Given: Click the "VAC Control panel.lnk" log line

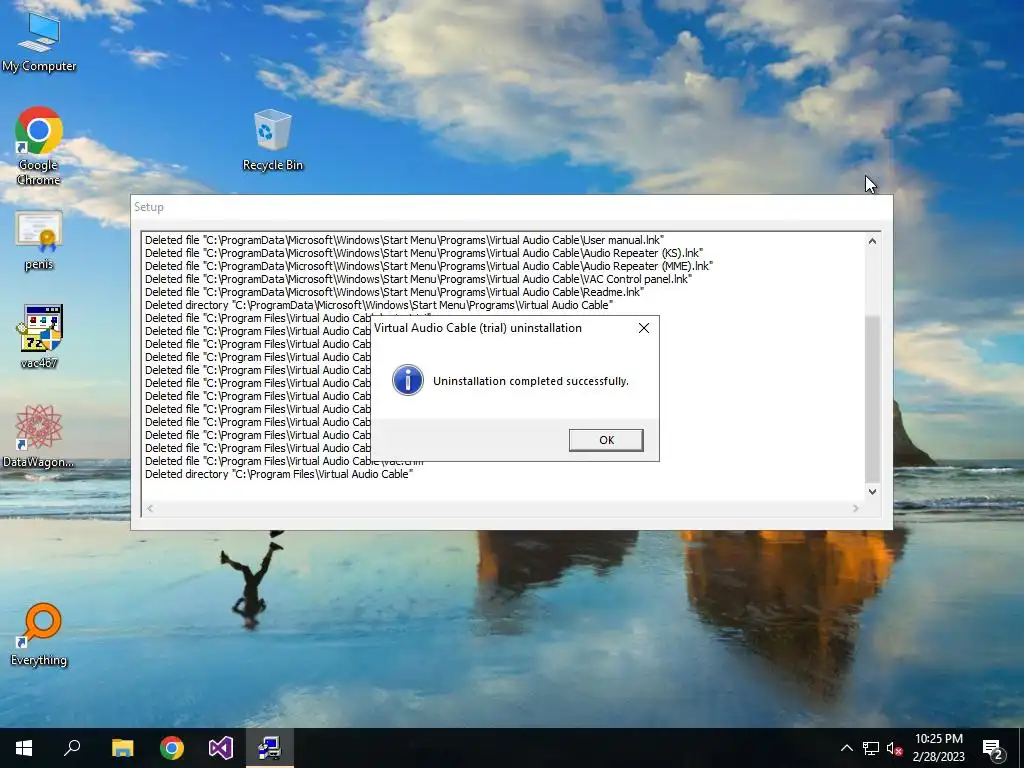Looking at the screenshot, I should [x=419, y=279].
